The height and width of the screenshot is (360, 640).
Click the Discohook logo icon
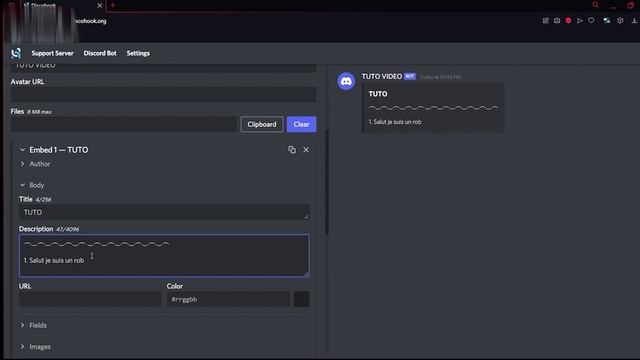(16, 53)
